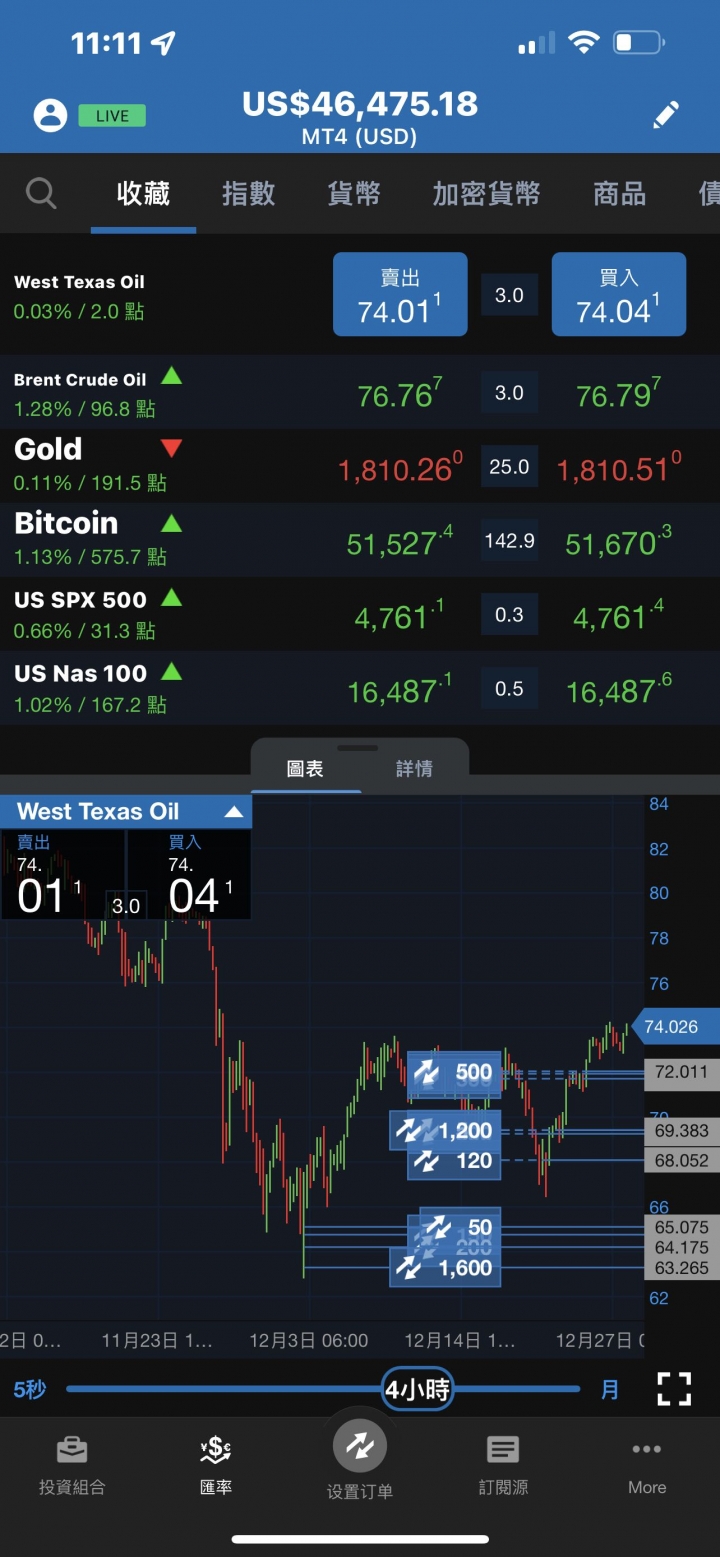720x1557 pixels.
Task: Toggle the LIVE account badge
Action: pyautogui.click(x=112, y=116)
